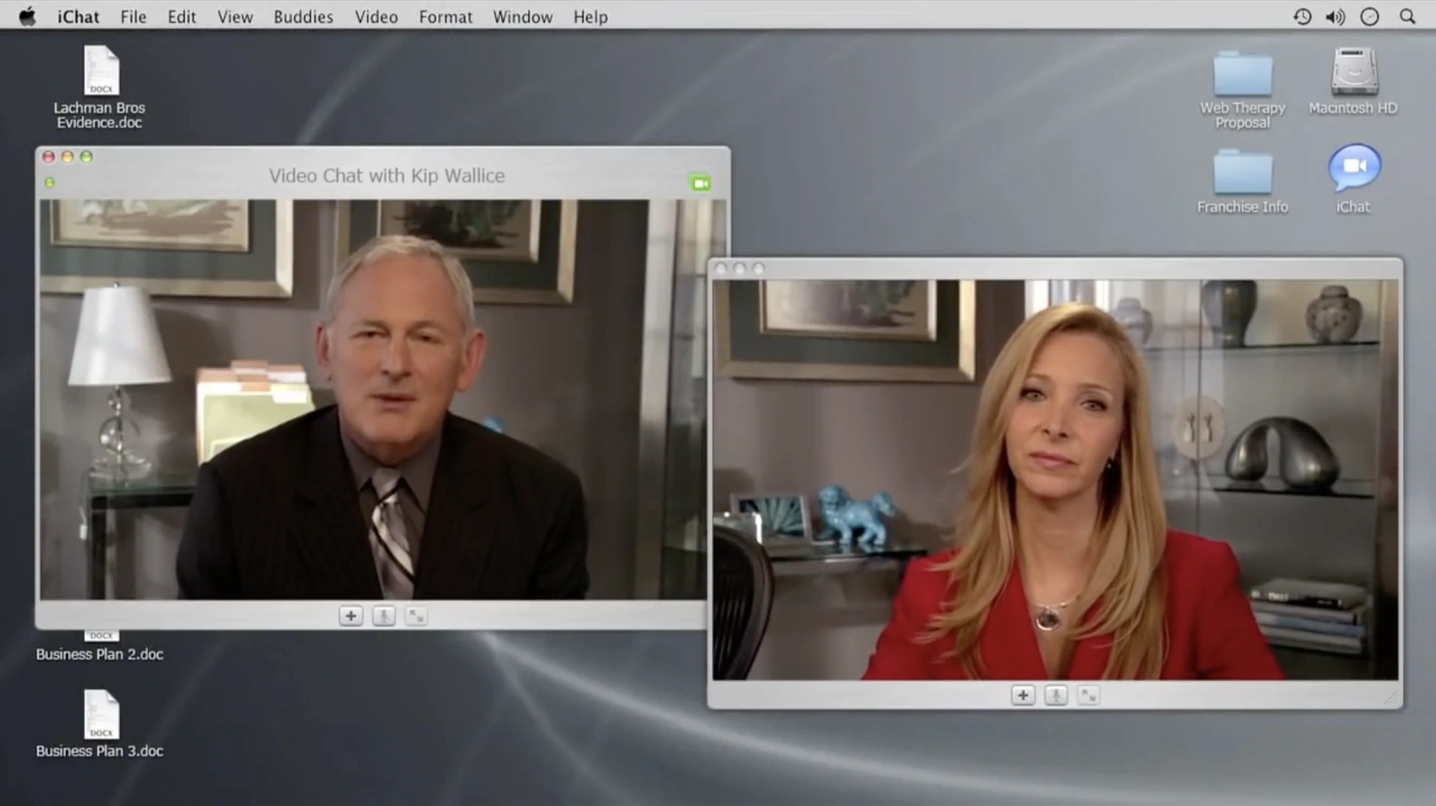1436x806 pixels.
Task: Toggle full screen under the blonde woman's video
Action: click(x=1089, y=695)
